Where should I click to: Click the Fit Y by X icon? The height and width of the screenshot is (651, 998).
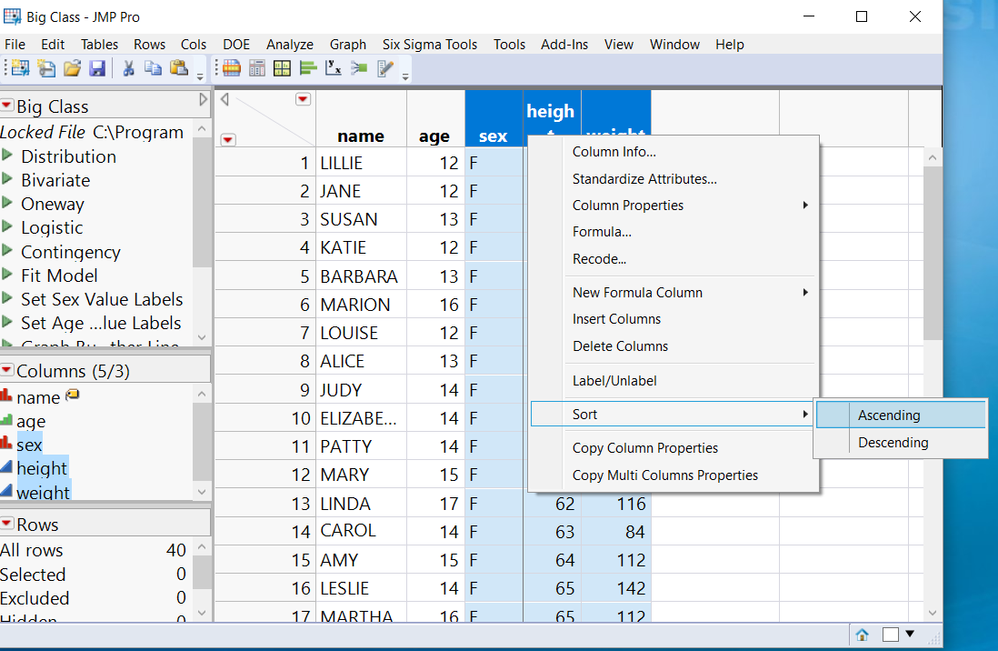pyautogui.click(x=334, y=68)
